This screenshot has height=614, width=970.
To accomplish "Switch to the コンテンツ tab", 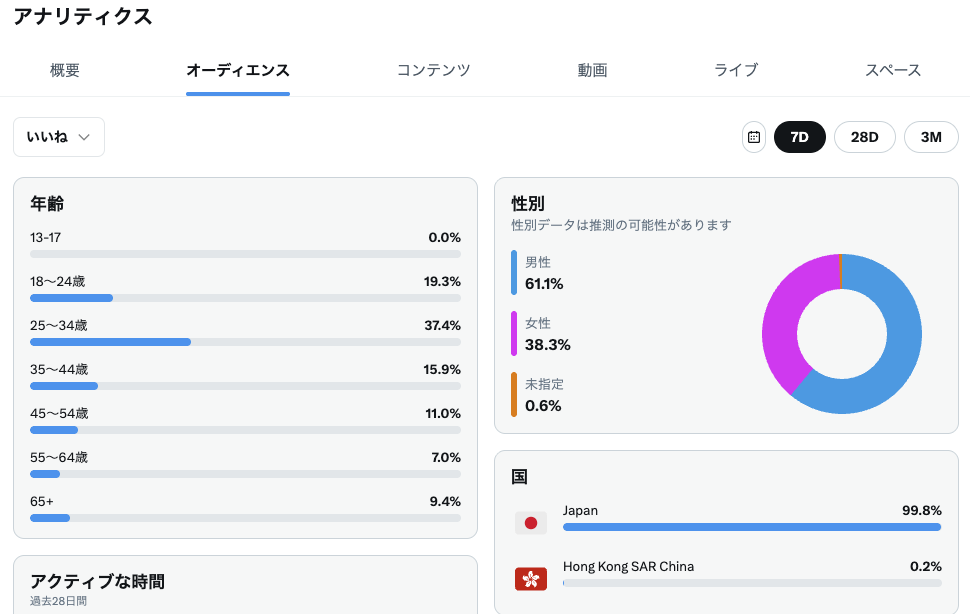I will click(x=433, y=70).
